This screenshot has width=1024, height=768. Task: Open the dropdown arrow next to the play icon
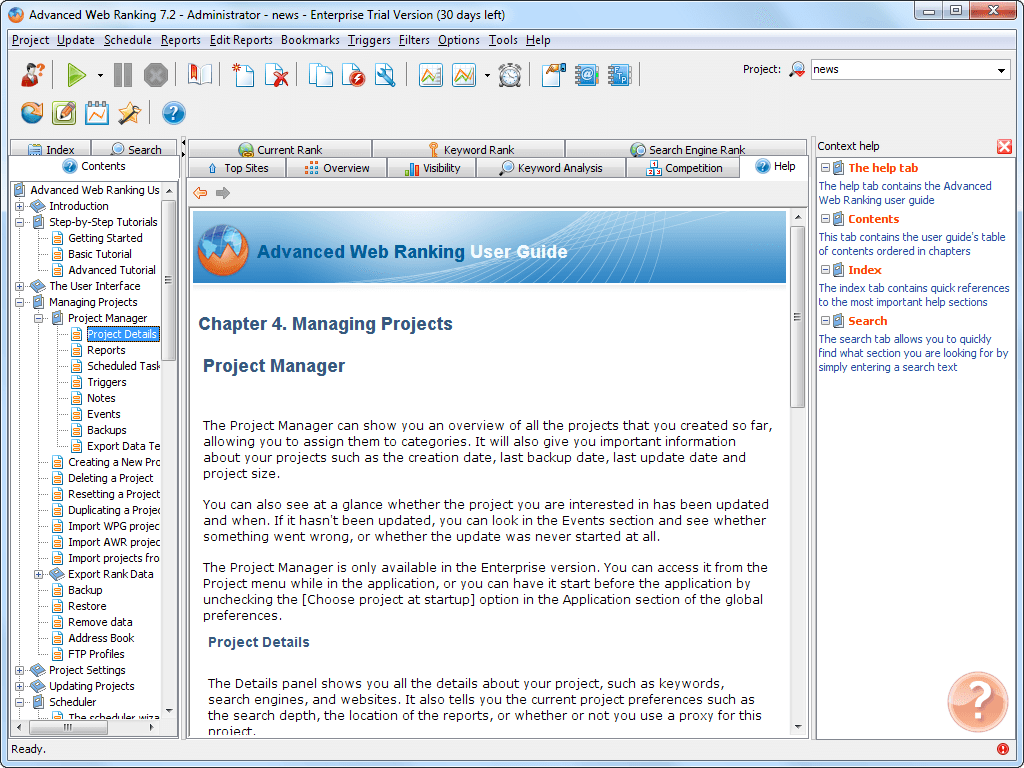pyautogui.click(x=100, y=76)
